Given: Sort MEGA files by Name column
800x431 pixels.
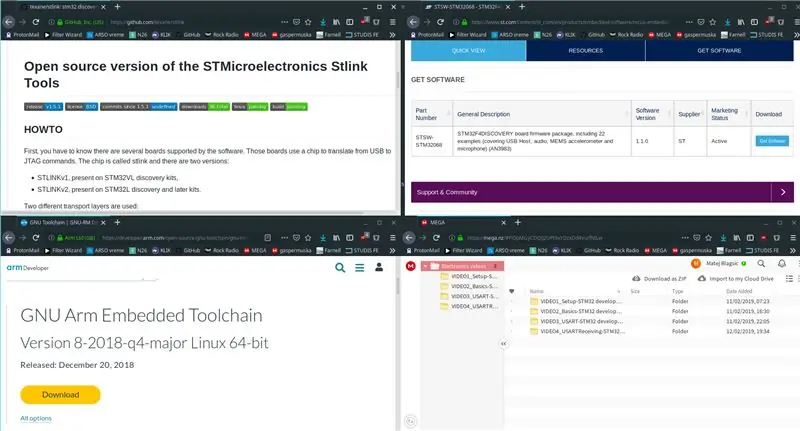Looking at the screenshot, I should point(536,291).
